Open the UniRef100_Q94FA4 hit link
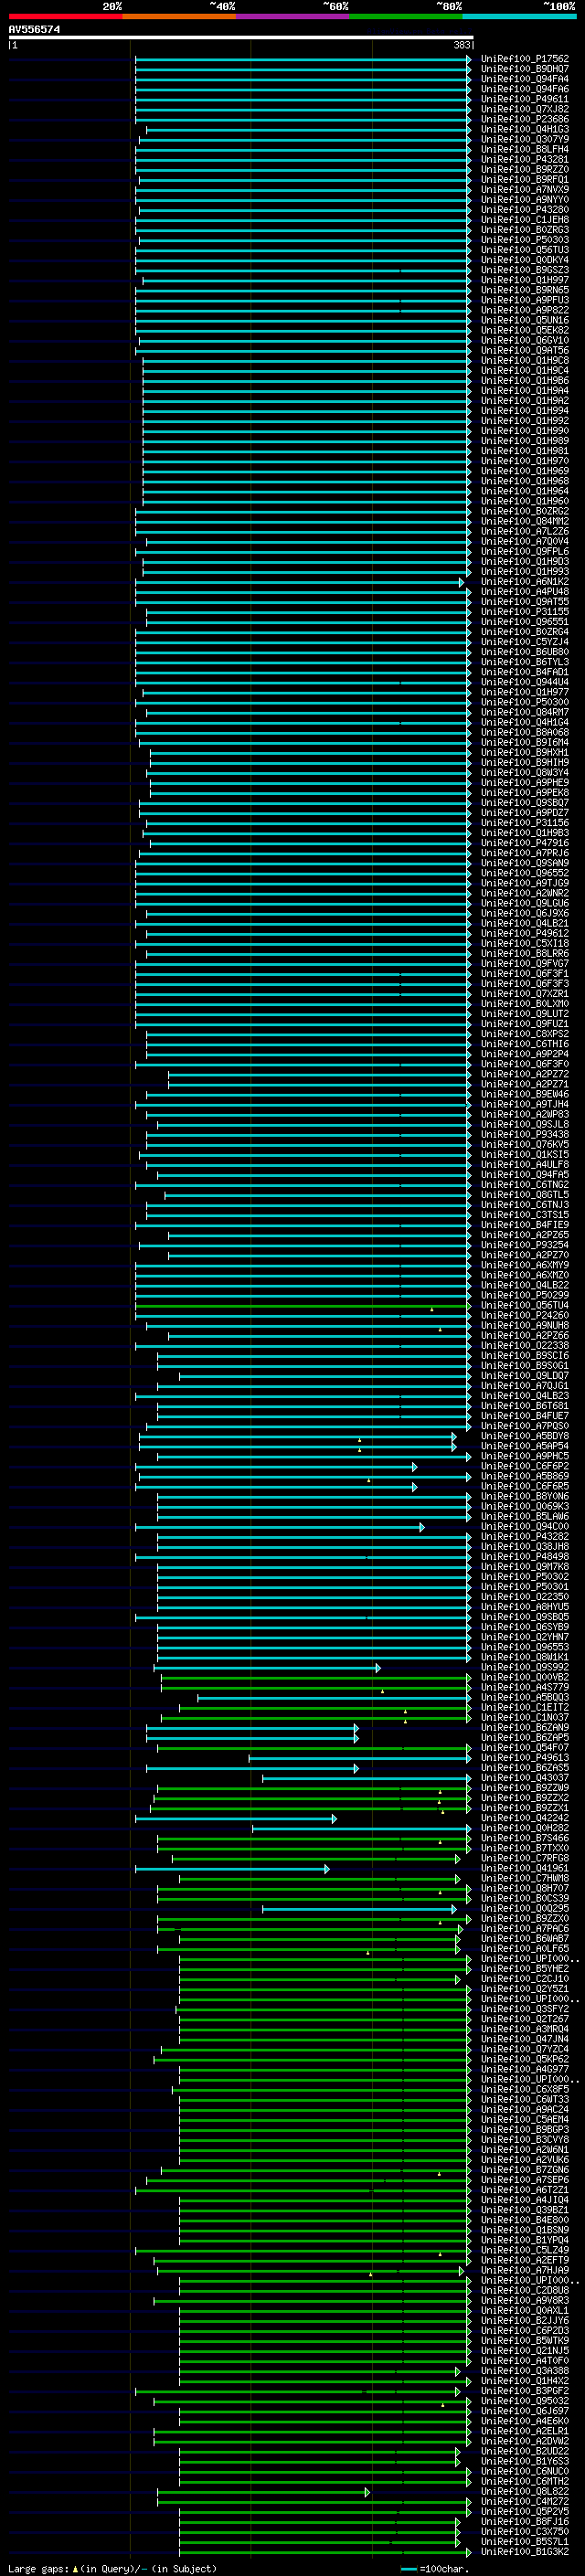585x2576 pixels. pos(524,79)
